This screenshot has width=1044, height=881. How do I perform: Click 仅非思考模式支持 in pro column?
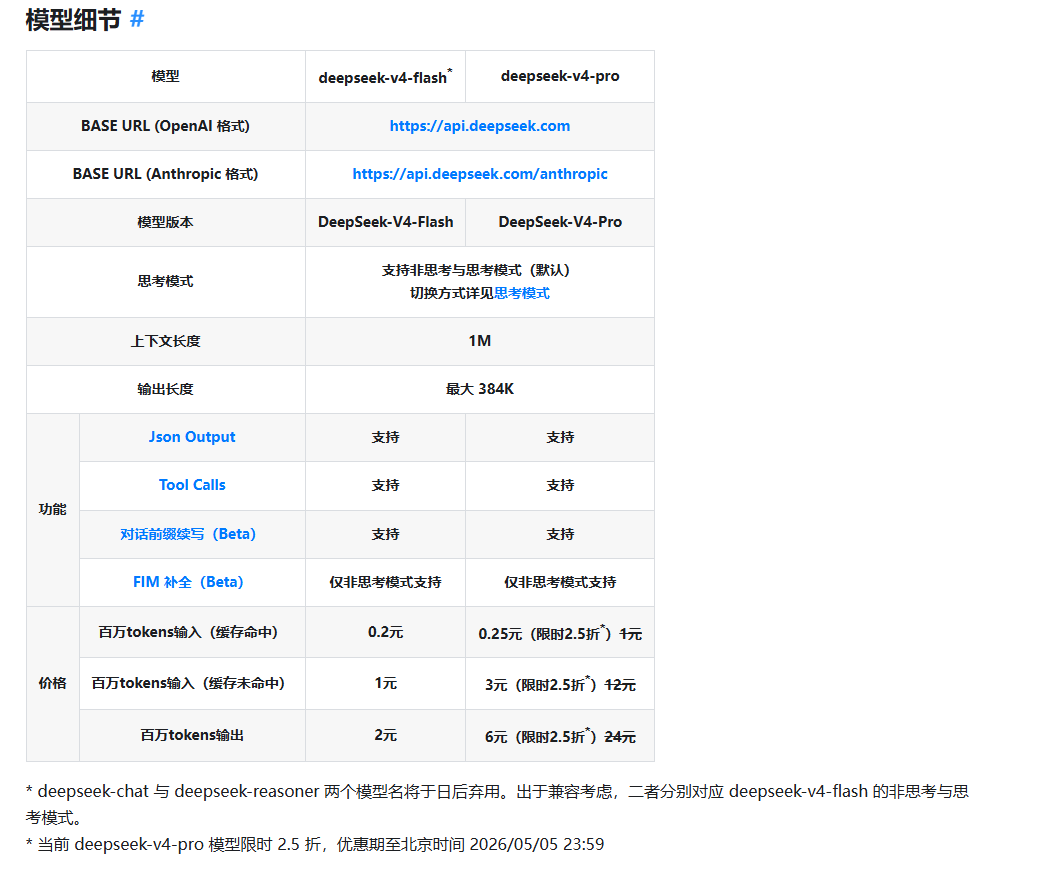(x=560, y=583)
